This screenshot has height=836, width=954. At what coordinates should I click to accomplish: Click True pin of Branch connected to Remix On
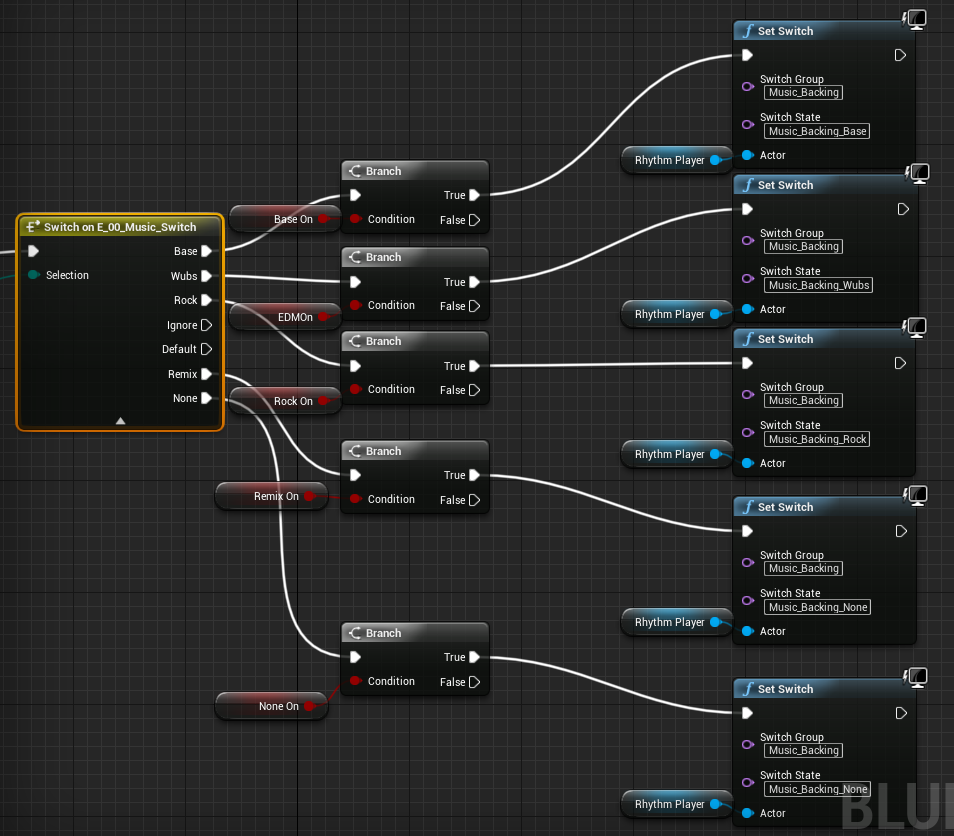(x=475, y=475)
